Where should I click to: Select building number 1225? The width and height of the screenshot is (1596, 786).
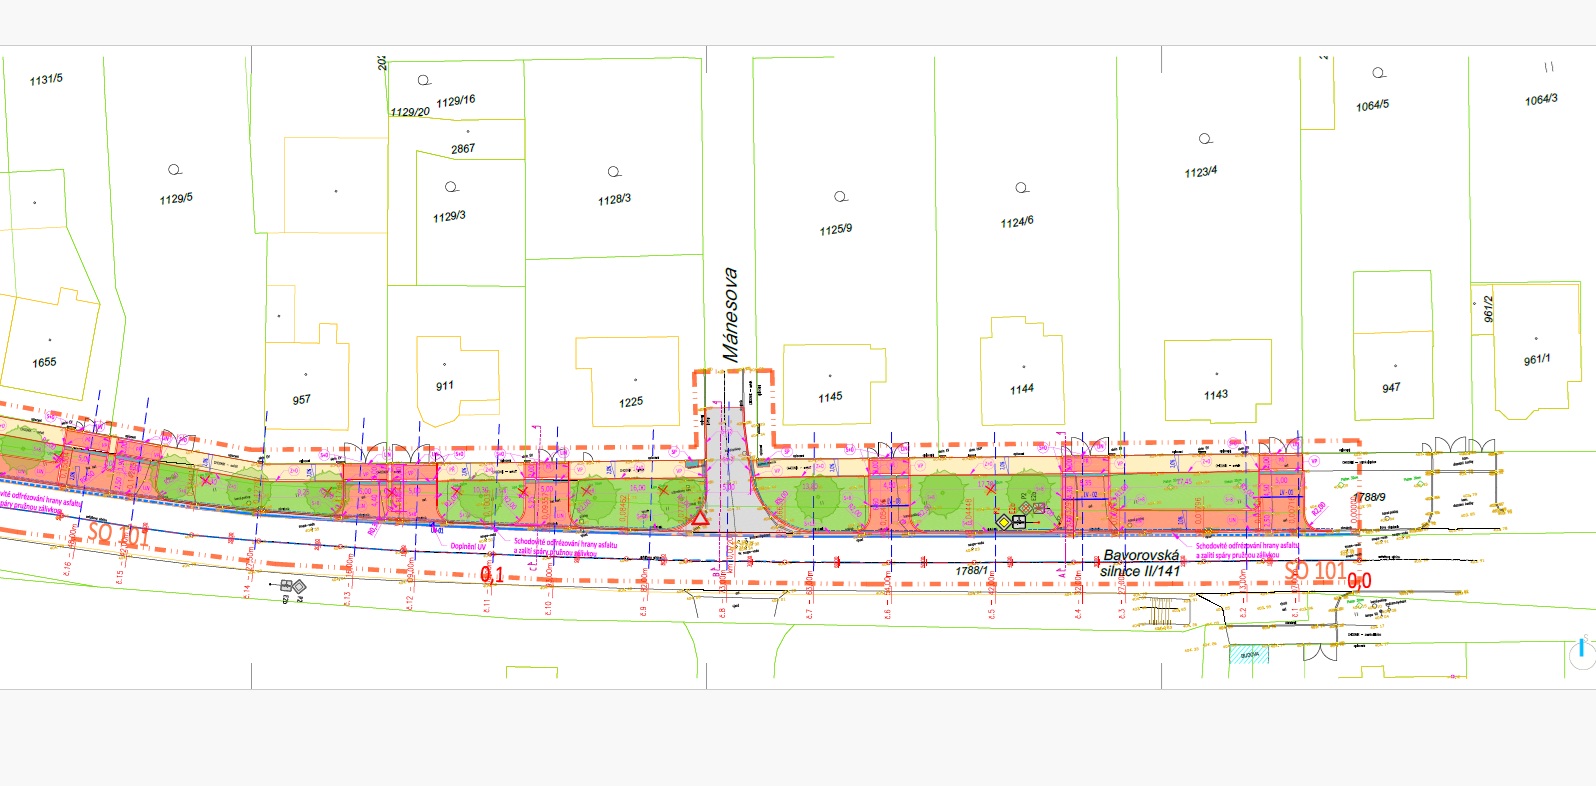(x=631, y=402)
